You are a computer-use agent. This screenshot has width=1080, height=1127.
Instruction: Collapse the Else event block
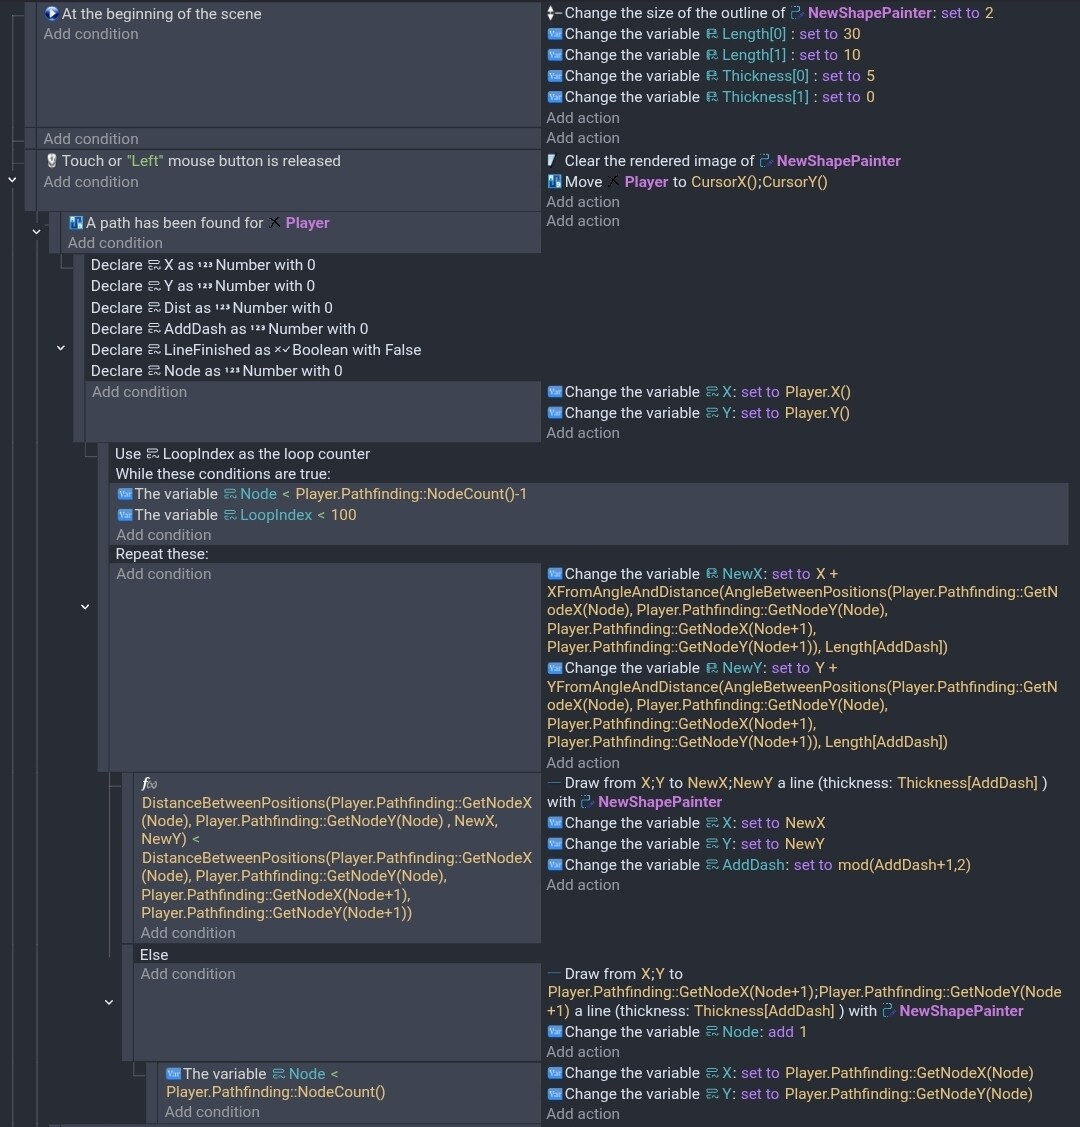click(109, 1001)
